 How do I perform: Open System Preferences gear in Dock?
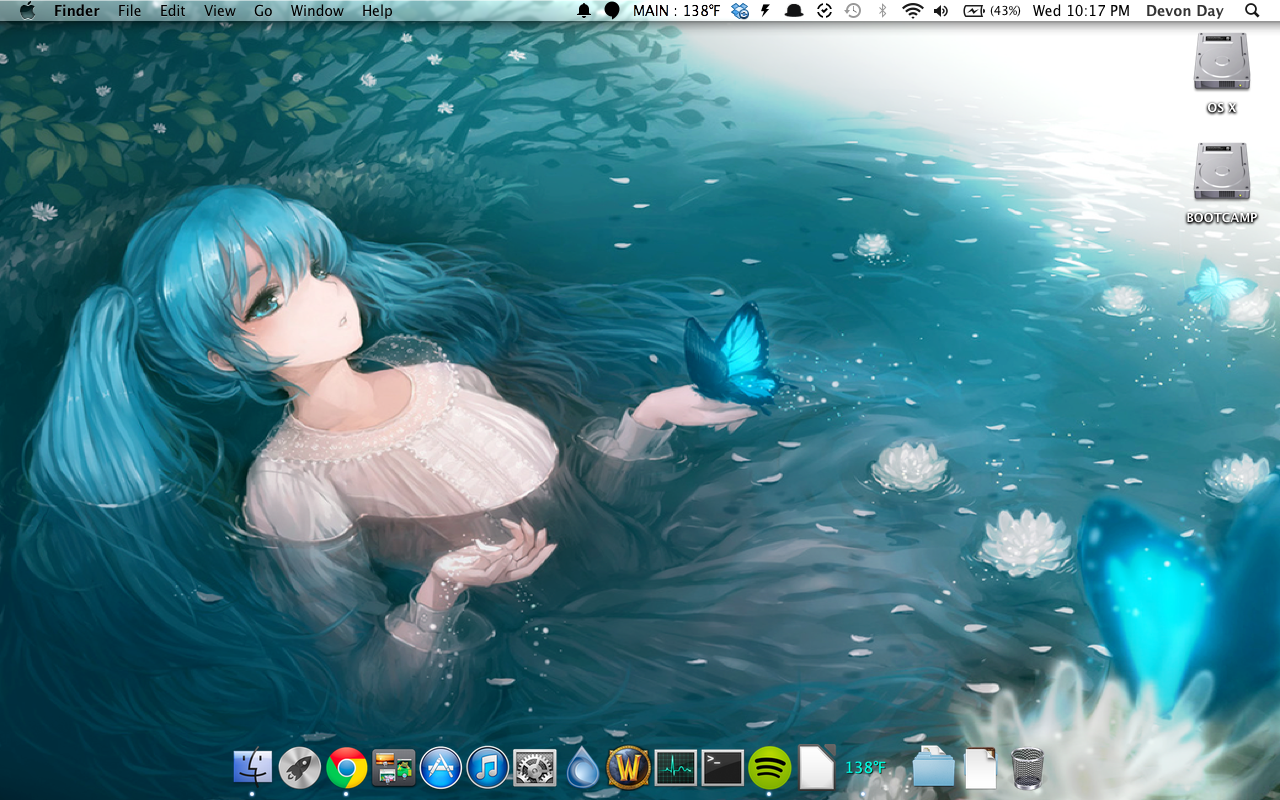(x=534, y=768)
